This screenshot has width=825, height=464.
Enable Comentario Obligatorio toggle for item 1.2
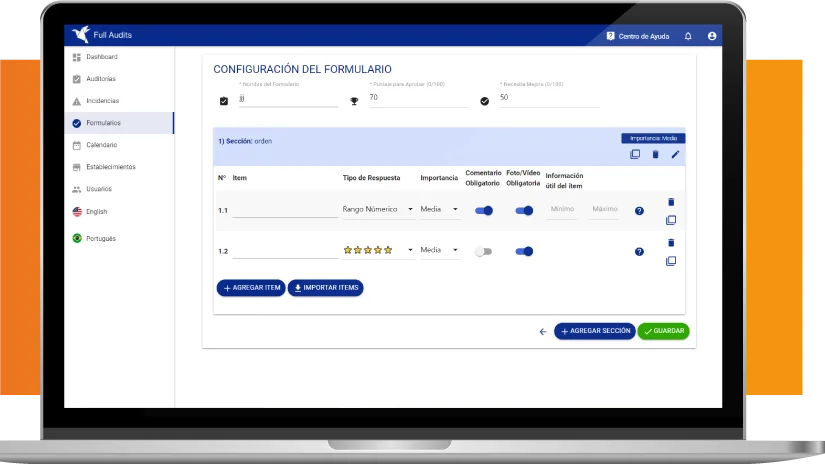pos(483,251)
